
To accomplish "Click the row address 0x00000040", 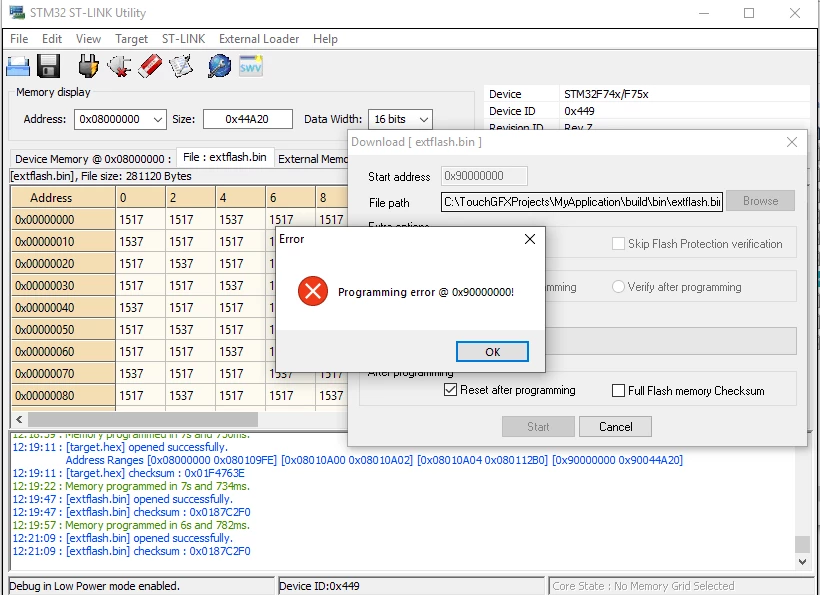I will coord(63,307).
